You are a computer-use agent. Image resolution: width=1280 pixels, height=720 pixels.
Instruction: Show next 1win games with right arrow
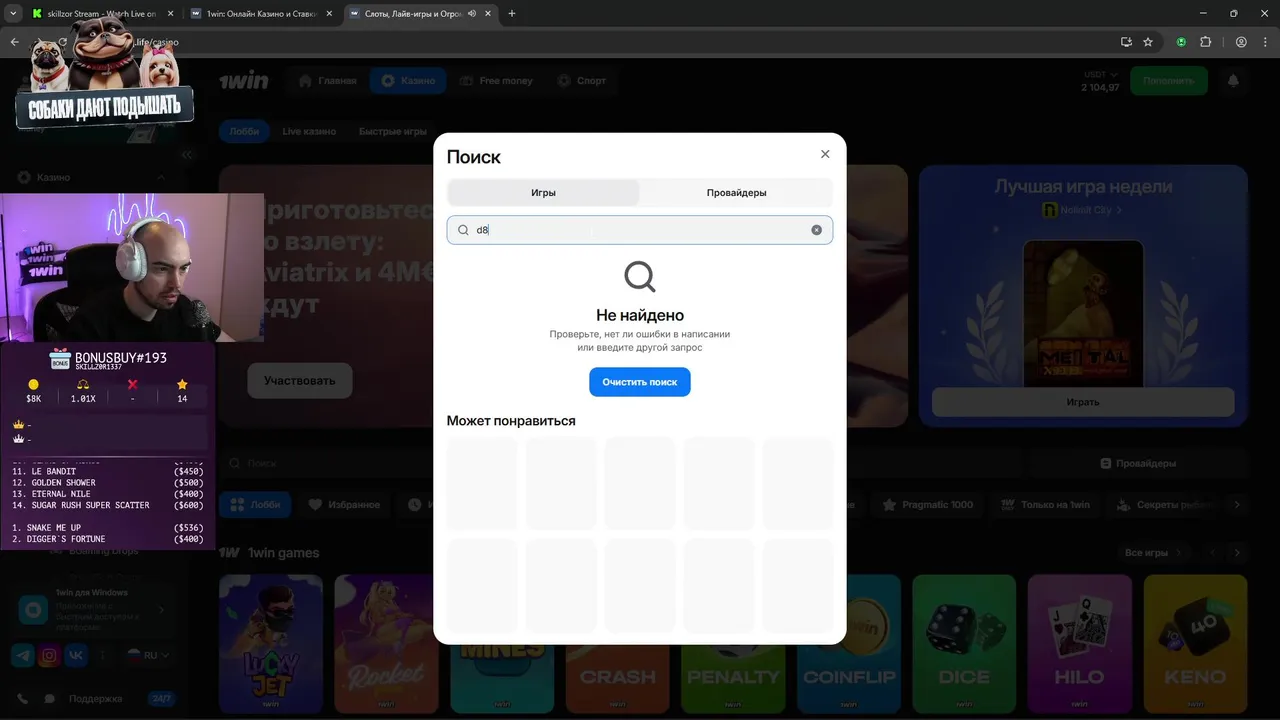pos(1237,553)
